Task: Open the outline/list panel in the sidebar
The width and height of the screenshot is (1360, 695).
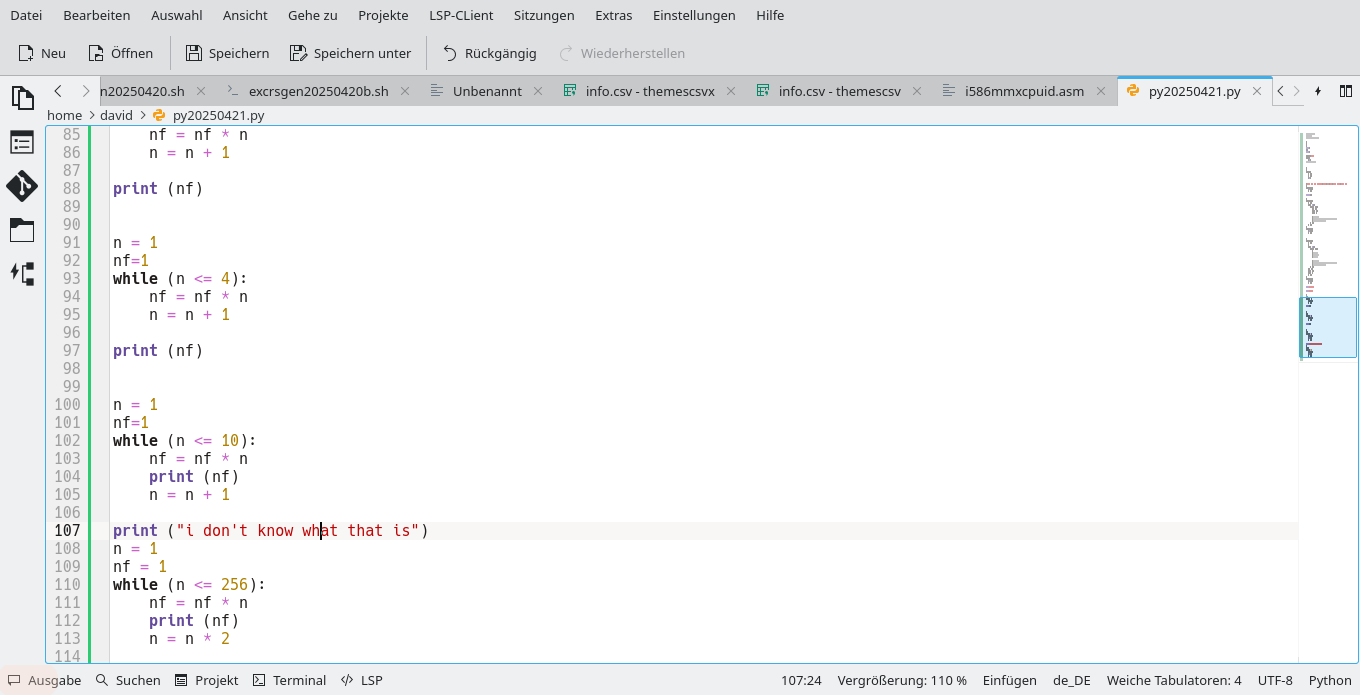Action: 22,142
